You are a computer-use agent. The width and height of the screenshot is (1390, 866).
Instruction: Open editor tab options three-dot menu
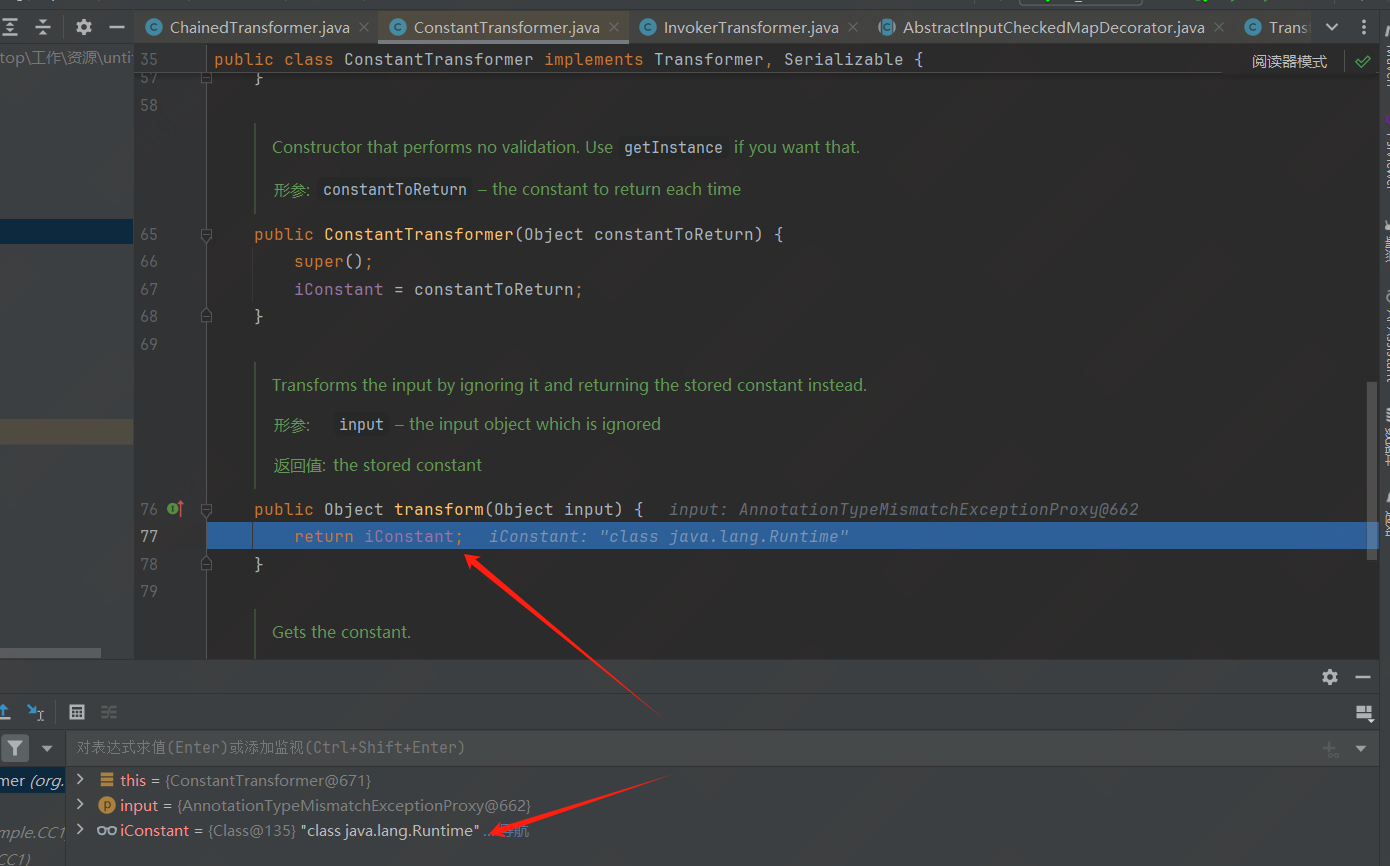pos(1366,27)
